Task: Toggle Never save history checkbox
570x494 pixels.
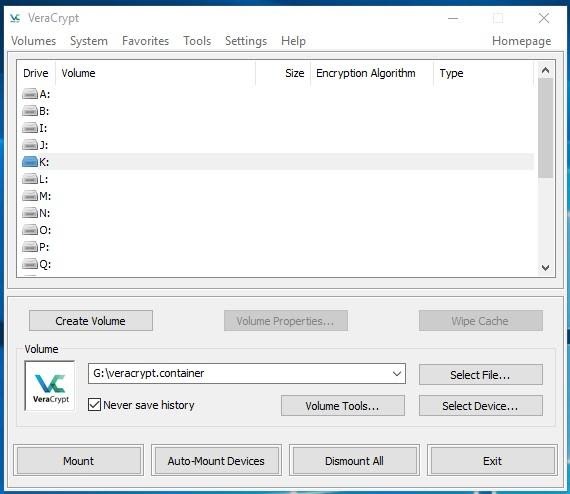Action: point(94,405)
